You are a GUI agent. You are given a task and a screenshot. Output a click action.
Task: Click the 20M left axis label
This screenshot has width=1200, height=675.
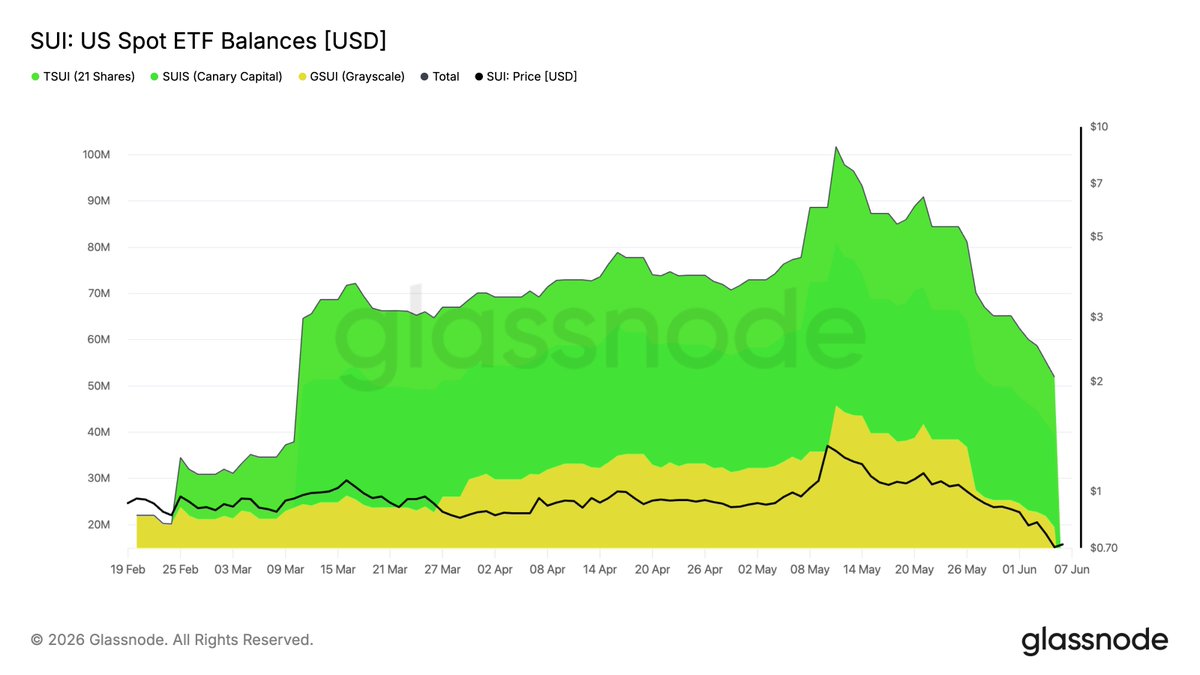98,525
